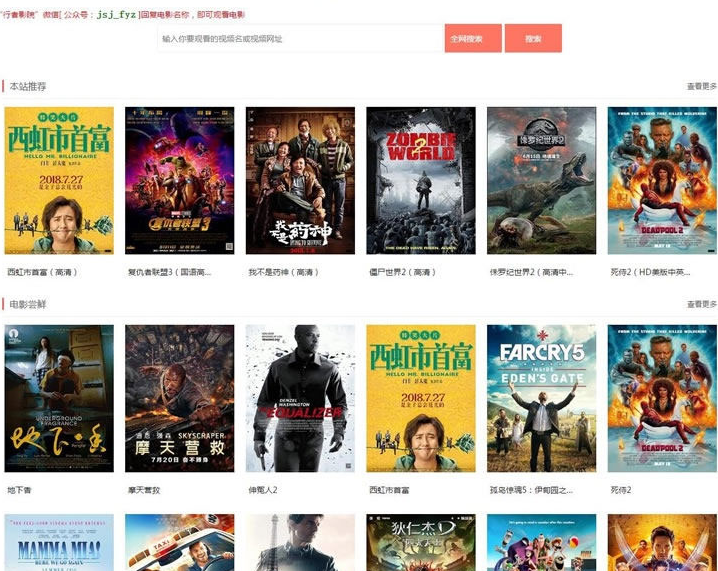Image resolution: width=718 pixels, height=571 pixels.
Task: Open 西虹市首富 poster in 电影尝鲜 section
Action: tap(421, 398)
